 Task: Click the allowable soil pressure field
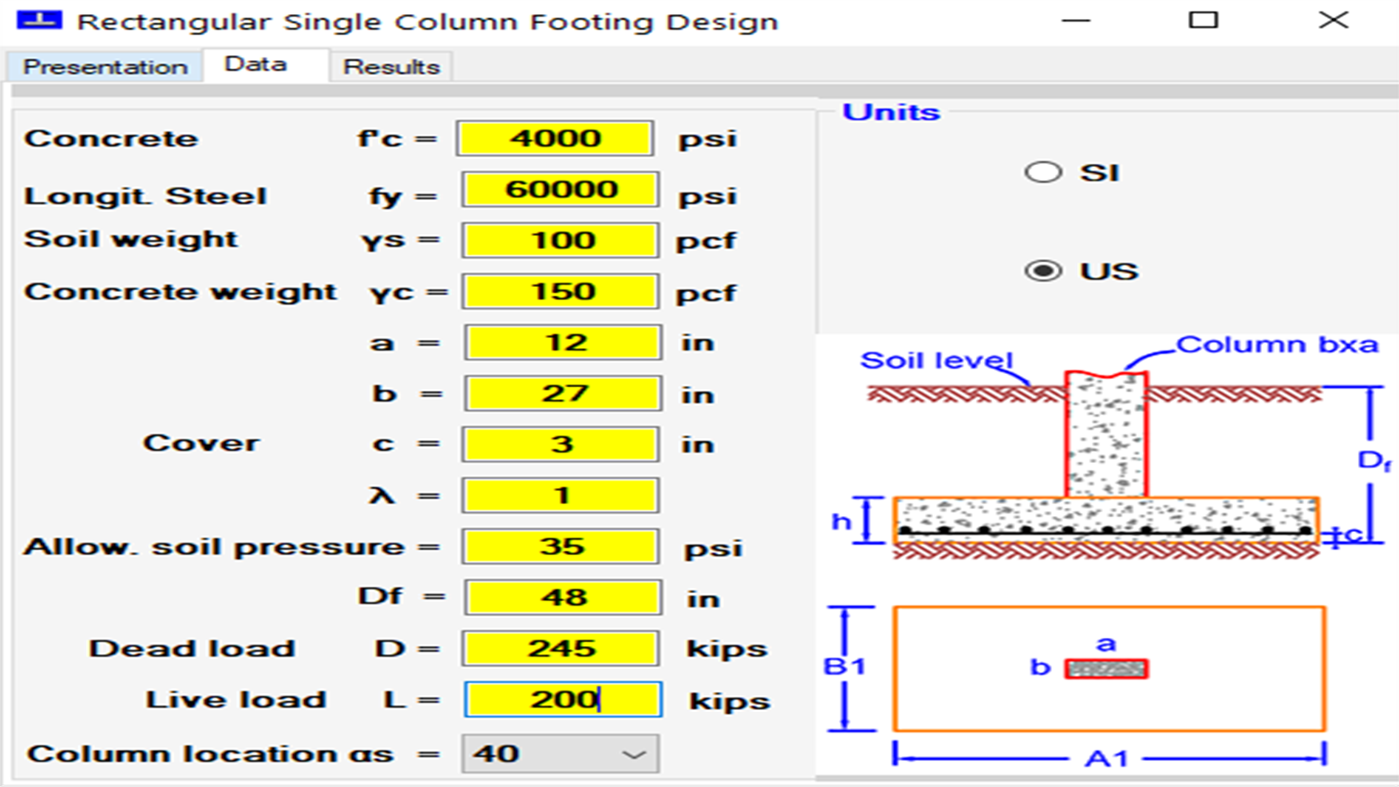(x=560, y=546)
